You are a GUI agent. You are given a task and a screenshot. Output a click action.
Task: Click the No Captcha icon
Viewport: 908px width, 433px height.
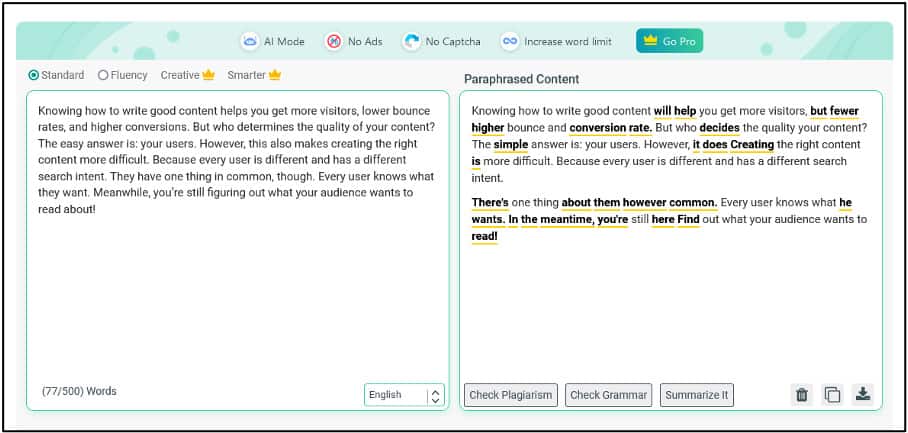coord(411,41)
